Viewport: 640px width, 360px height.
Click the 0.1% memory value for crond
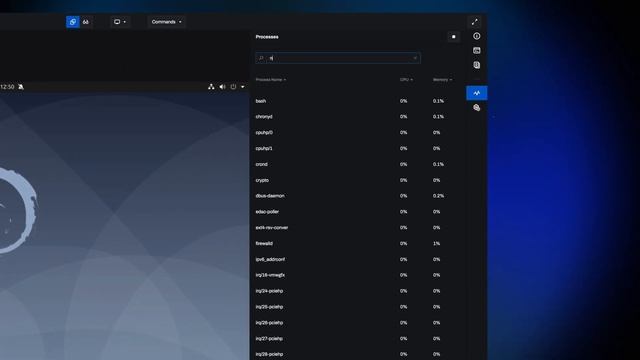[x=438, y=164]
